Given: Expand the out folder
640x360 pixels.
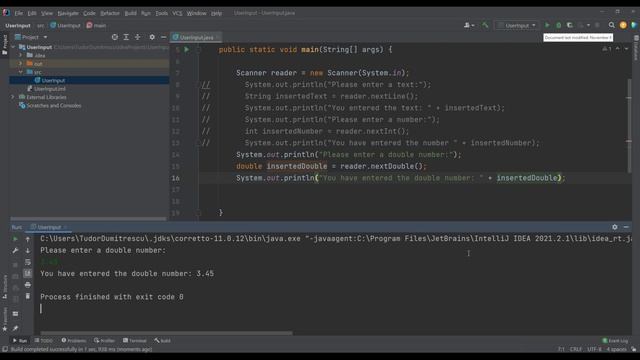Looking at the screenshot, I should tap(20, 64).
